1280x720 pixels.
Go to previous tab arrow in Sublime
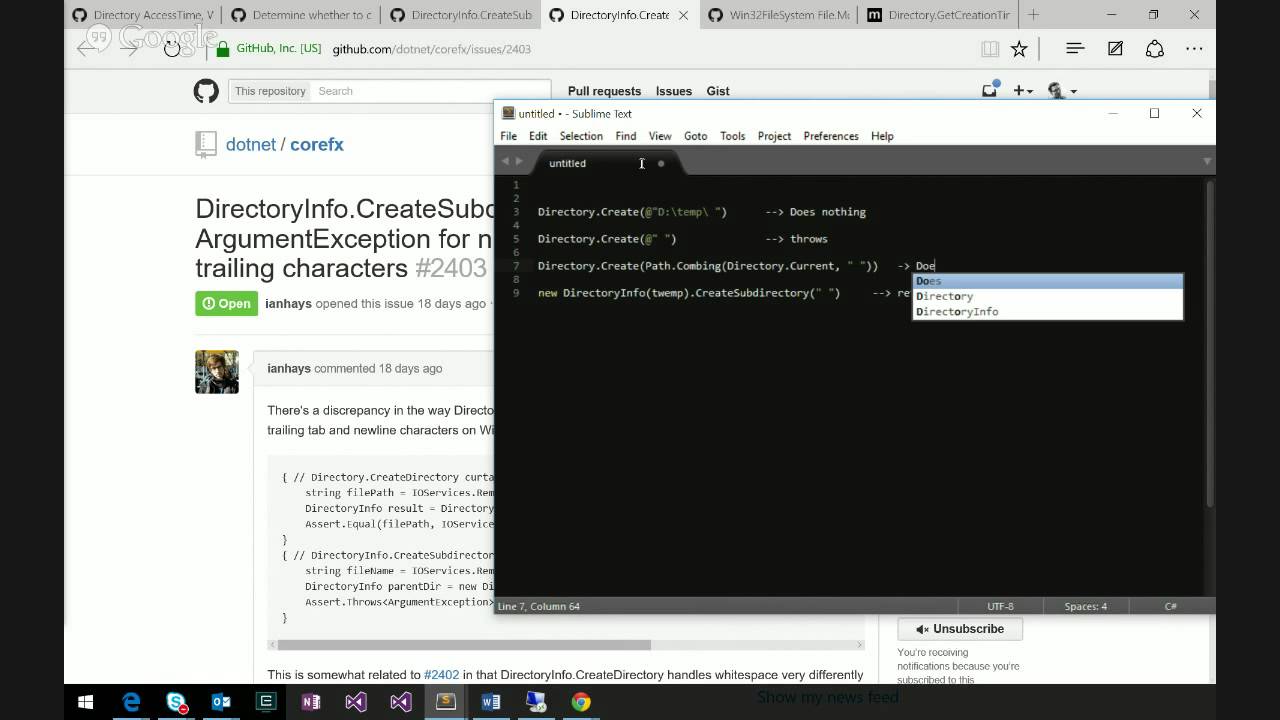[505, 161]
